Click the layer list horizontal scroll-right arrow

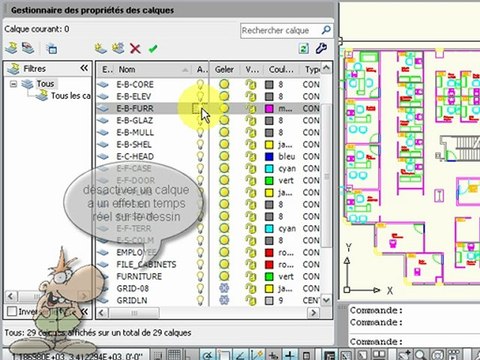[313, 313]
